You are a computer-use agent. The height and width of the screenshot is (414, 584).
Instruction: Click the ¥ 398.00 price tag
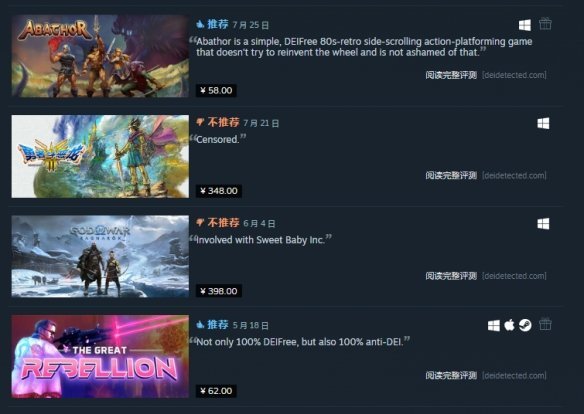(219, 291)
